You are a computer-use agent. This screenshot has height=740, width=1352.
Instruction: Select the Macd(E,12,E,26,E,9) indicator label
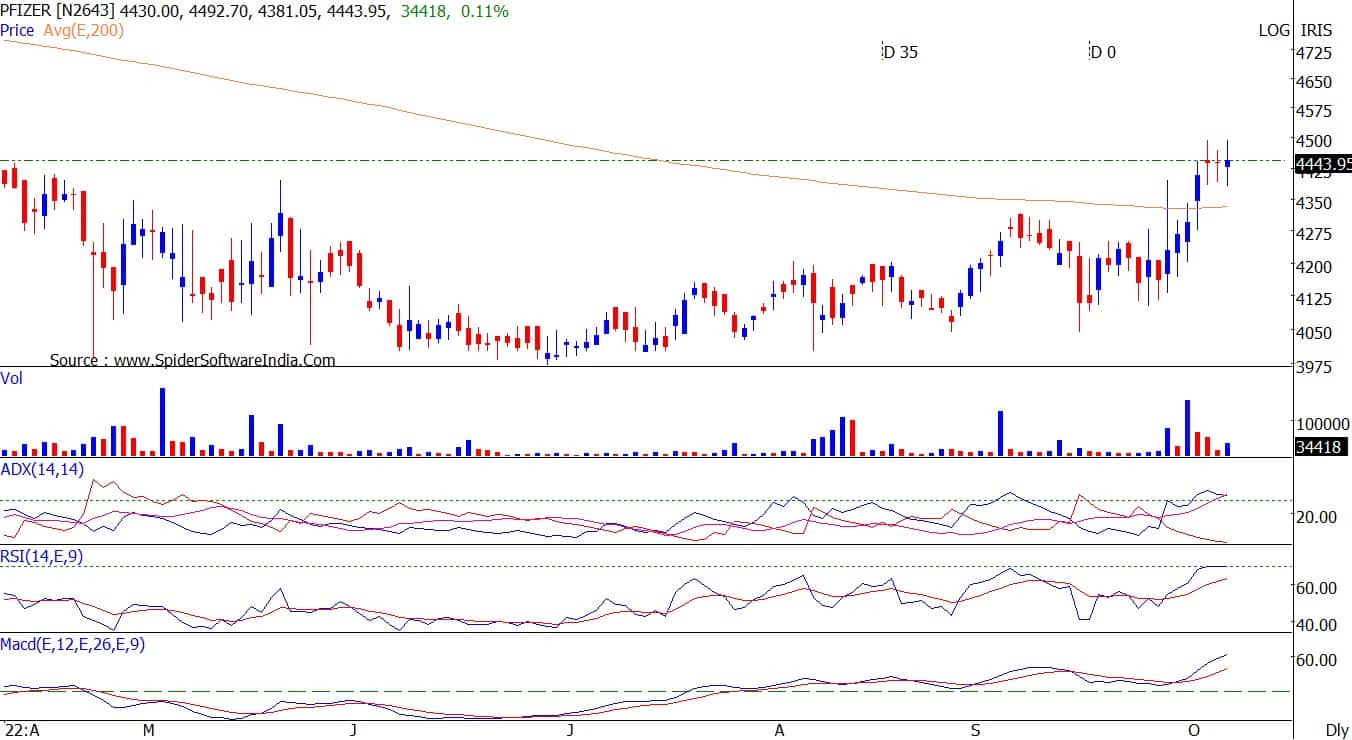(72, 645)
